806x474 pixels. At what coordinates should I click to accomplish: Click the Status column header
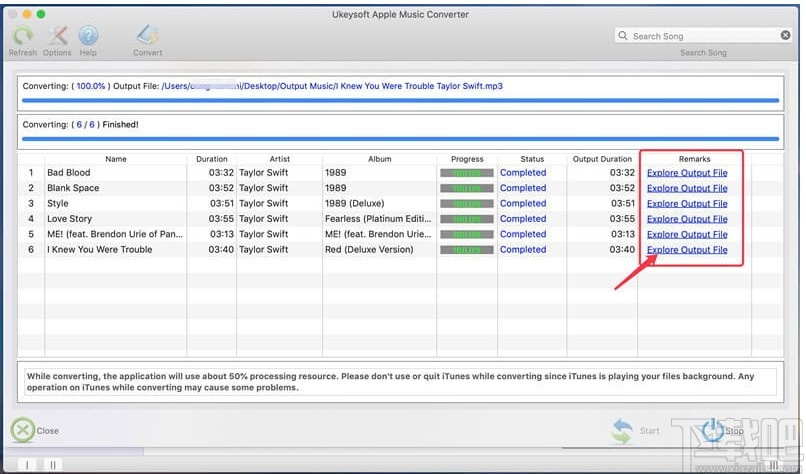tap(532, 159)
